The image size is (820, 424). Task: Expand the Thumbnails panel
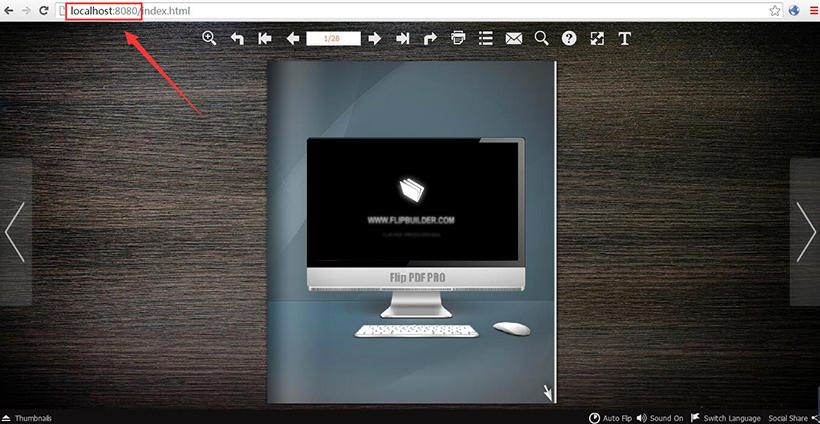[x=27, y=418]
